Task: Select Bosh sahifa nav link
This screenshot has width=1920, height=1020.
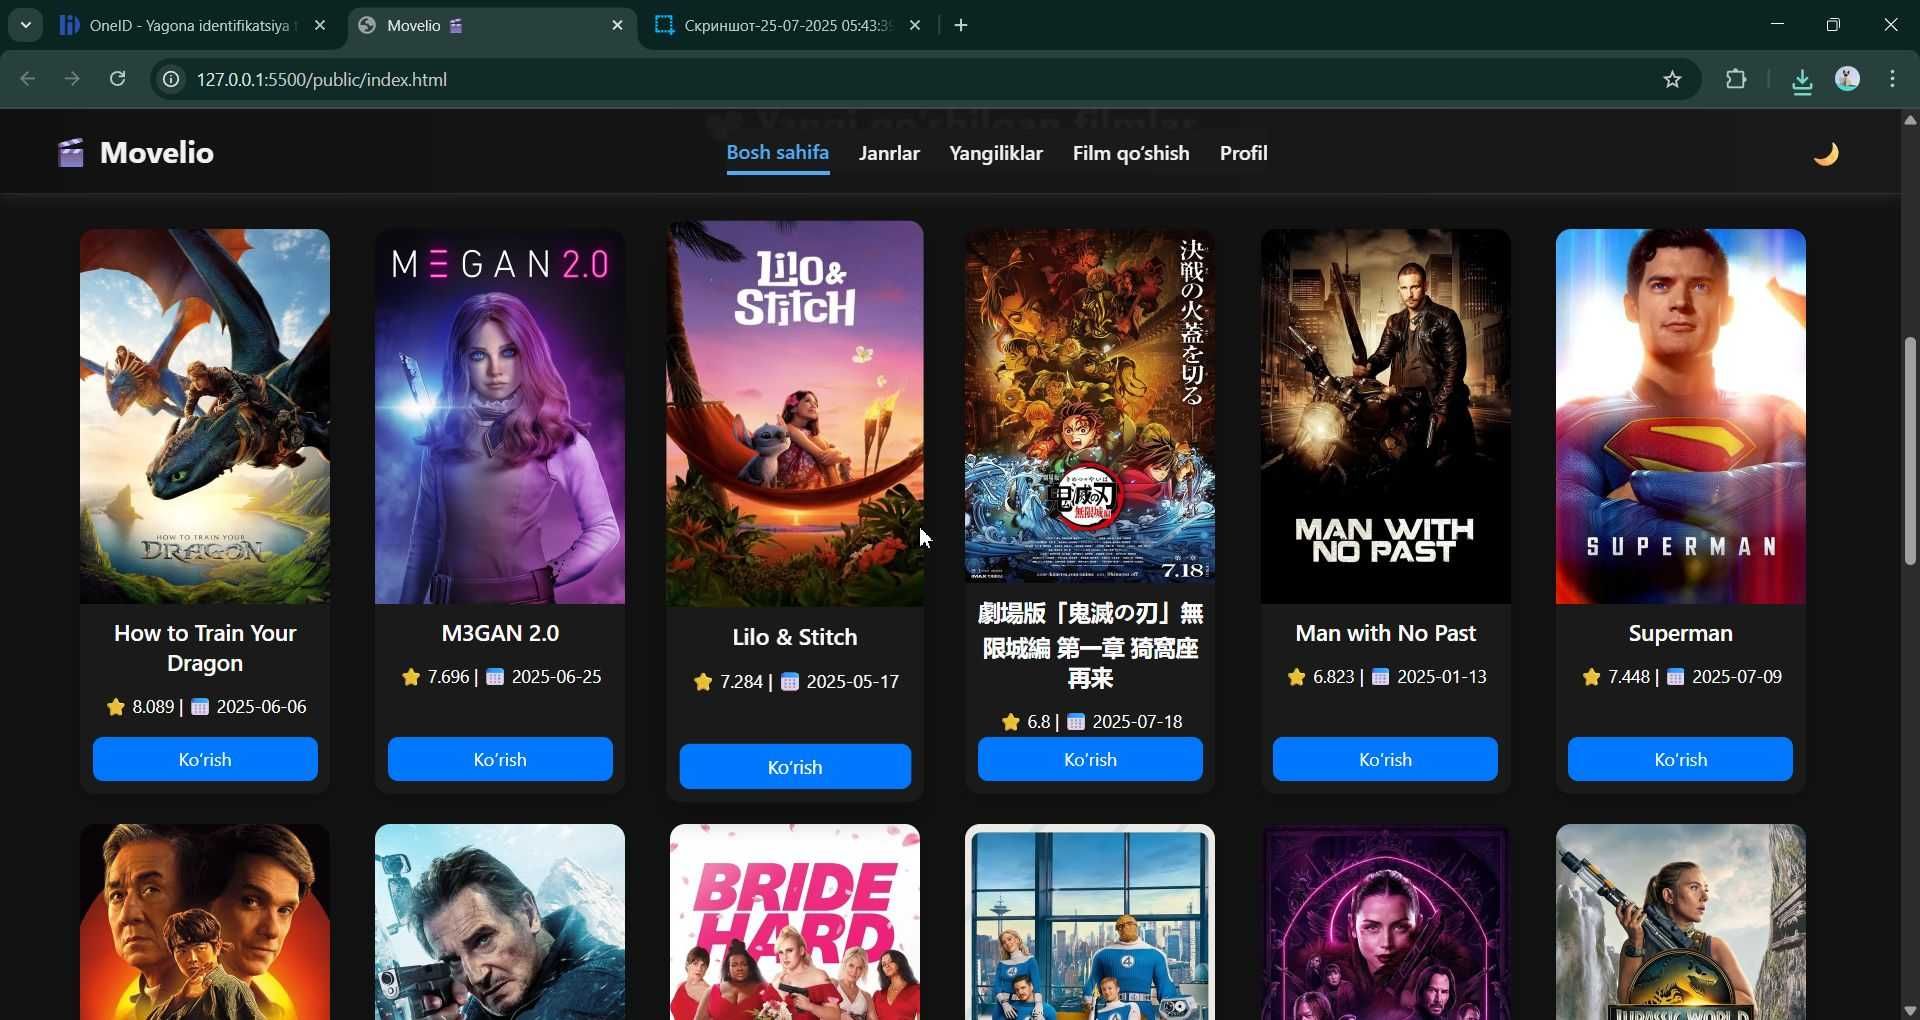Action: [777, 153]
